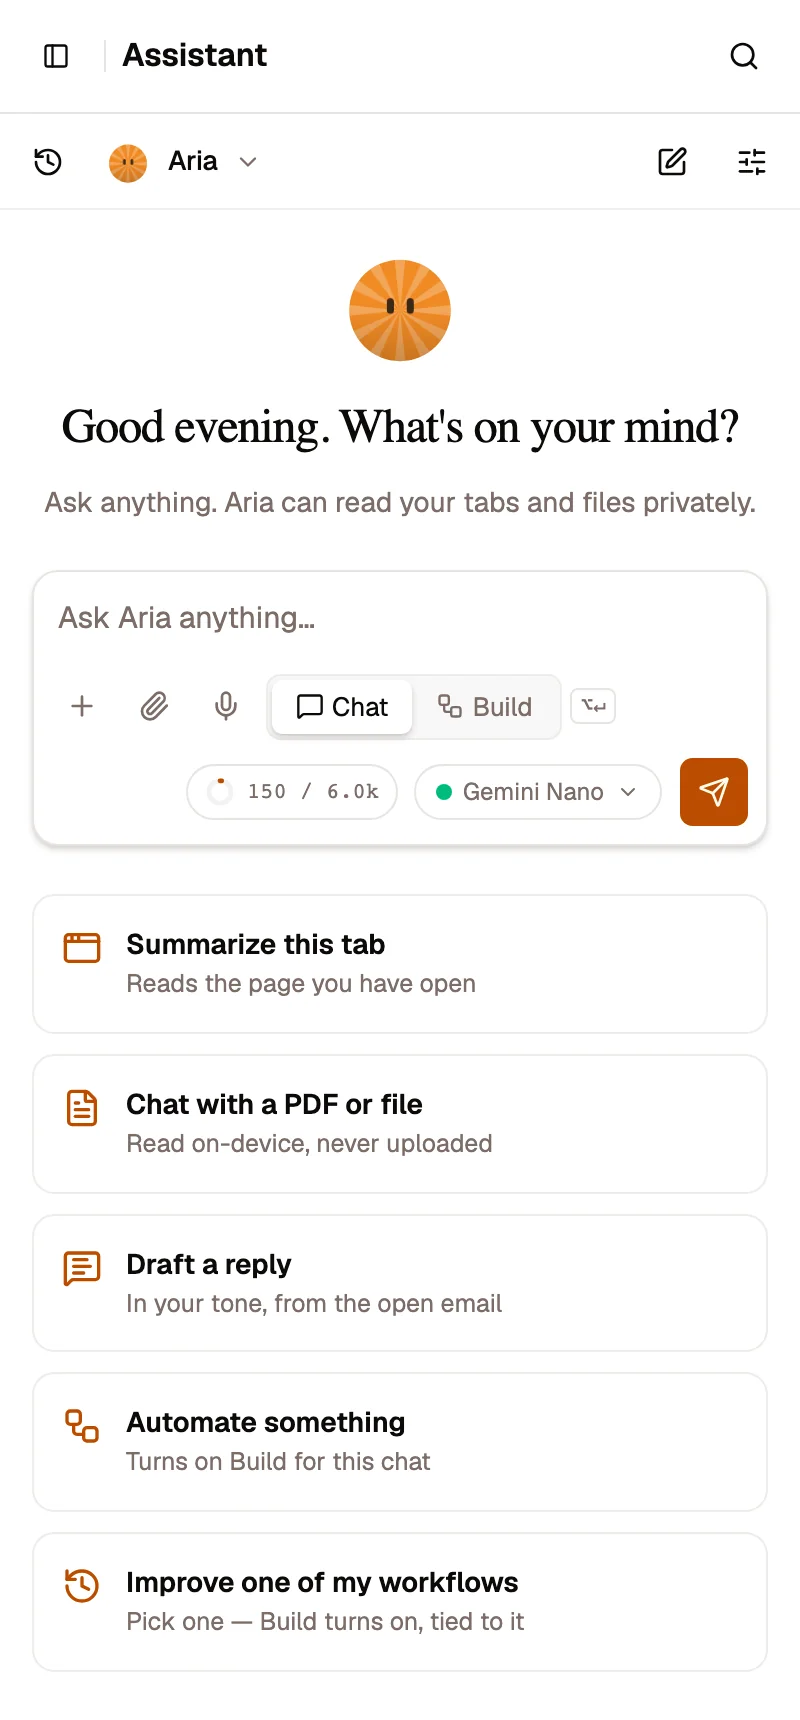Click the 150 / 6.0k token counter
Viewport: 800px width, 1720px height.
pos(292,792)
